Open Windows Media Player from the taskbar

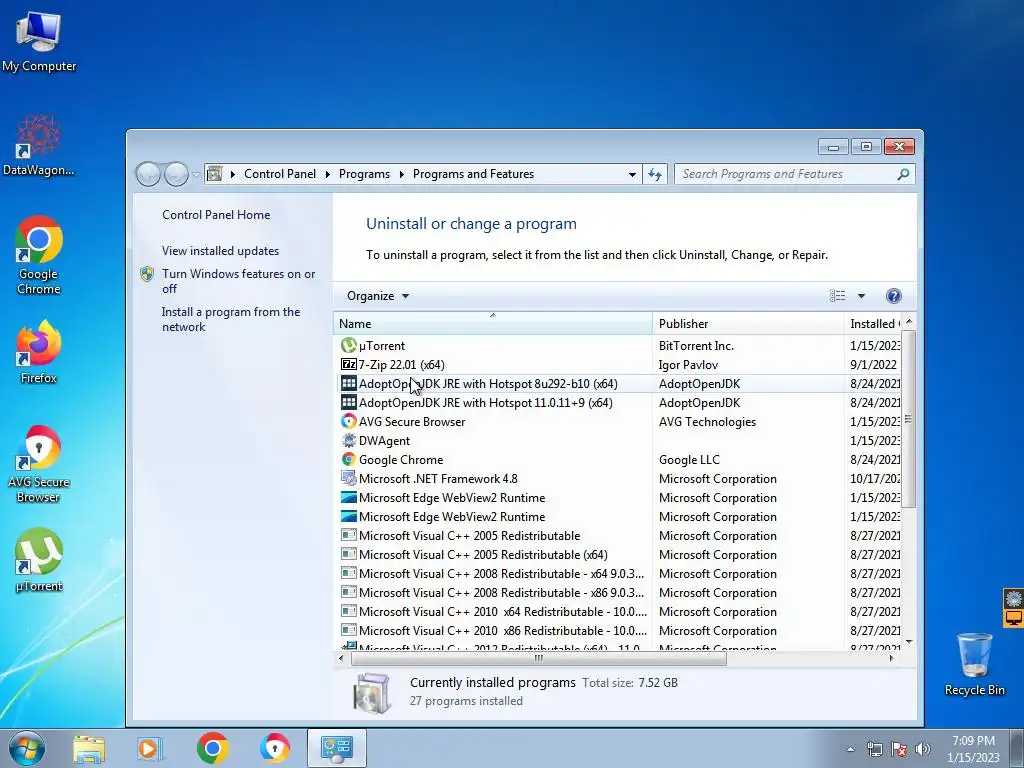pos(150,748)
